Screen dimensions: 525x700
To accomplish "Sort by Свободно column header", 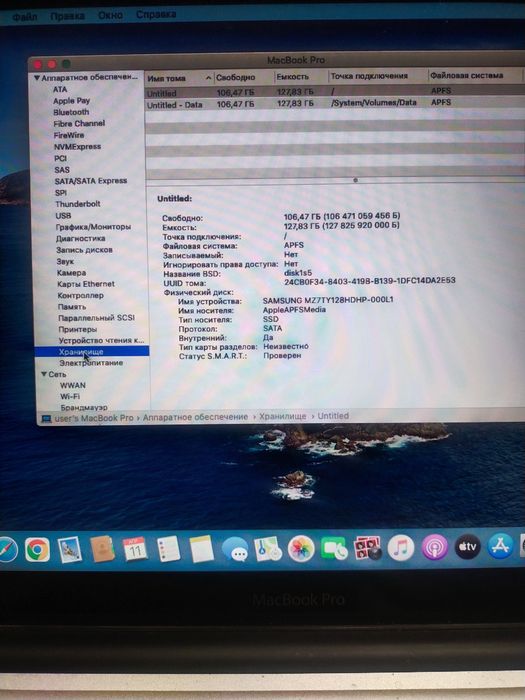I will click(244, 77).
